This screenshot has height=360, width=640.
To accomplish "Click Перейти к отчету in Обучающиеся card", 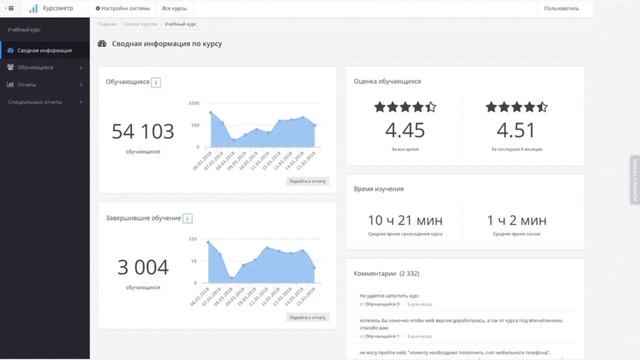I will tap(307, 181).
